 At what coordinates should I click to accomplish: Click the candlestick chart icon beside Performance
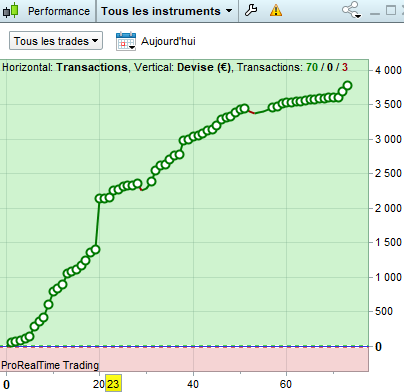click(10, 10)
